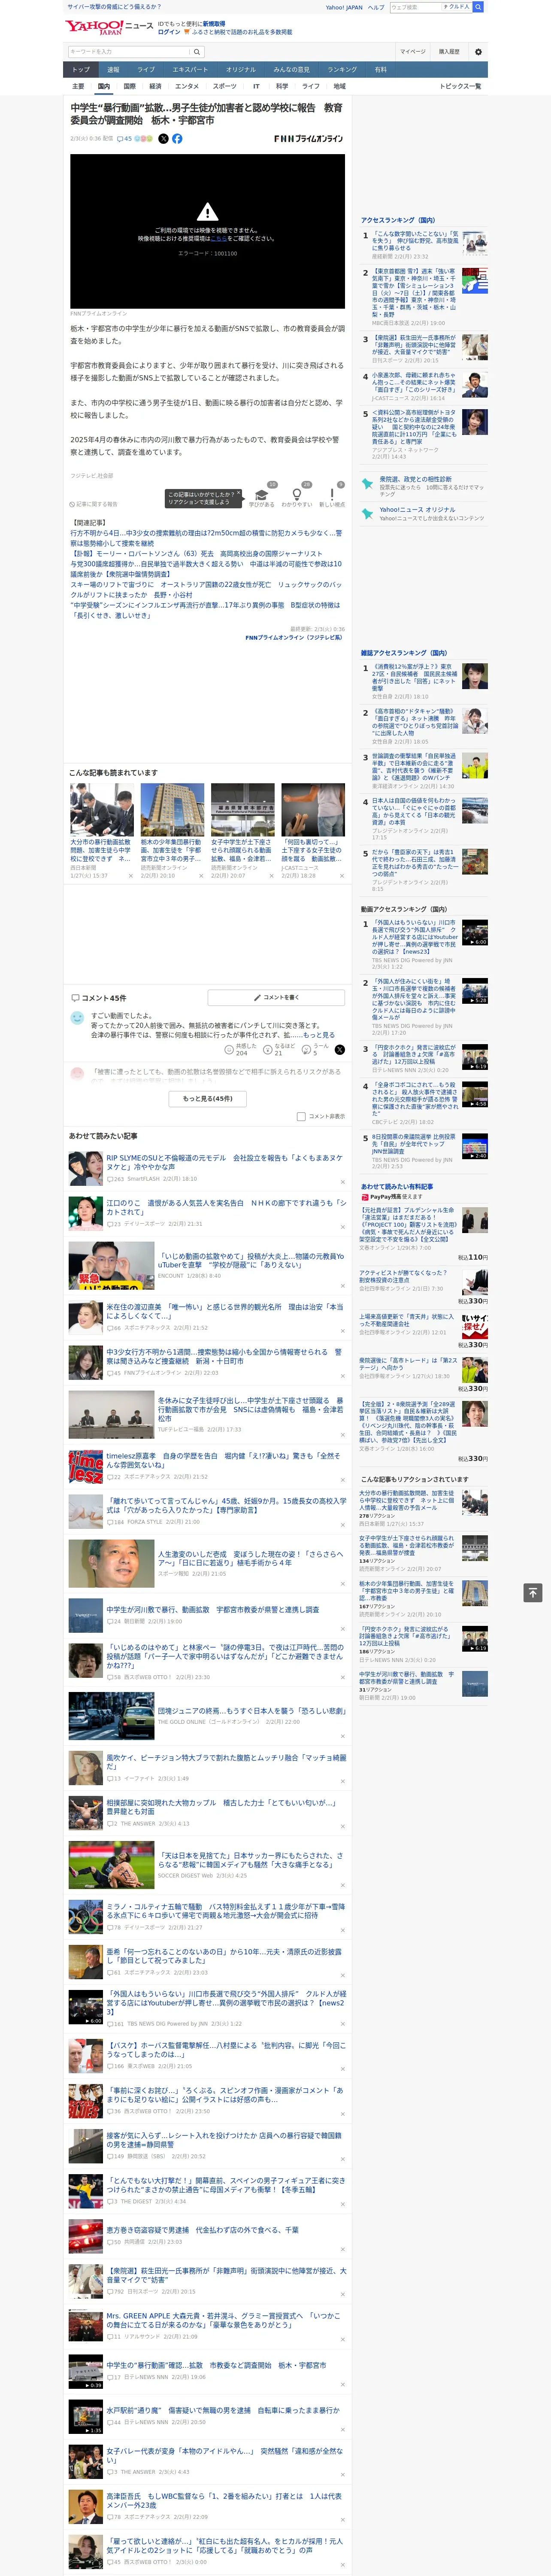Image resolution: width=551 pixels, height=2576 pixels.
Task: Open the 購入履歴 link
Action: 449,51
